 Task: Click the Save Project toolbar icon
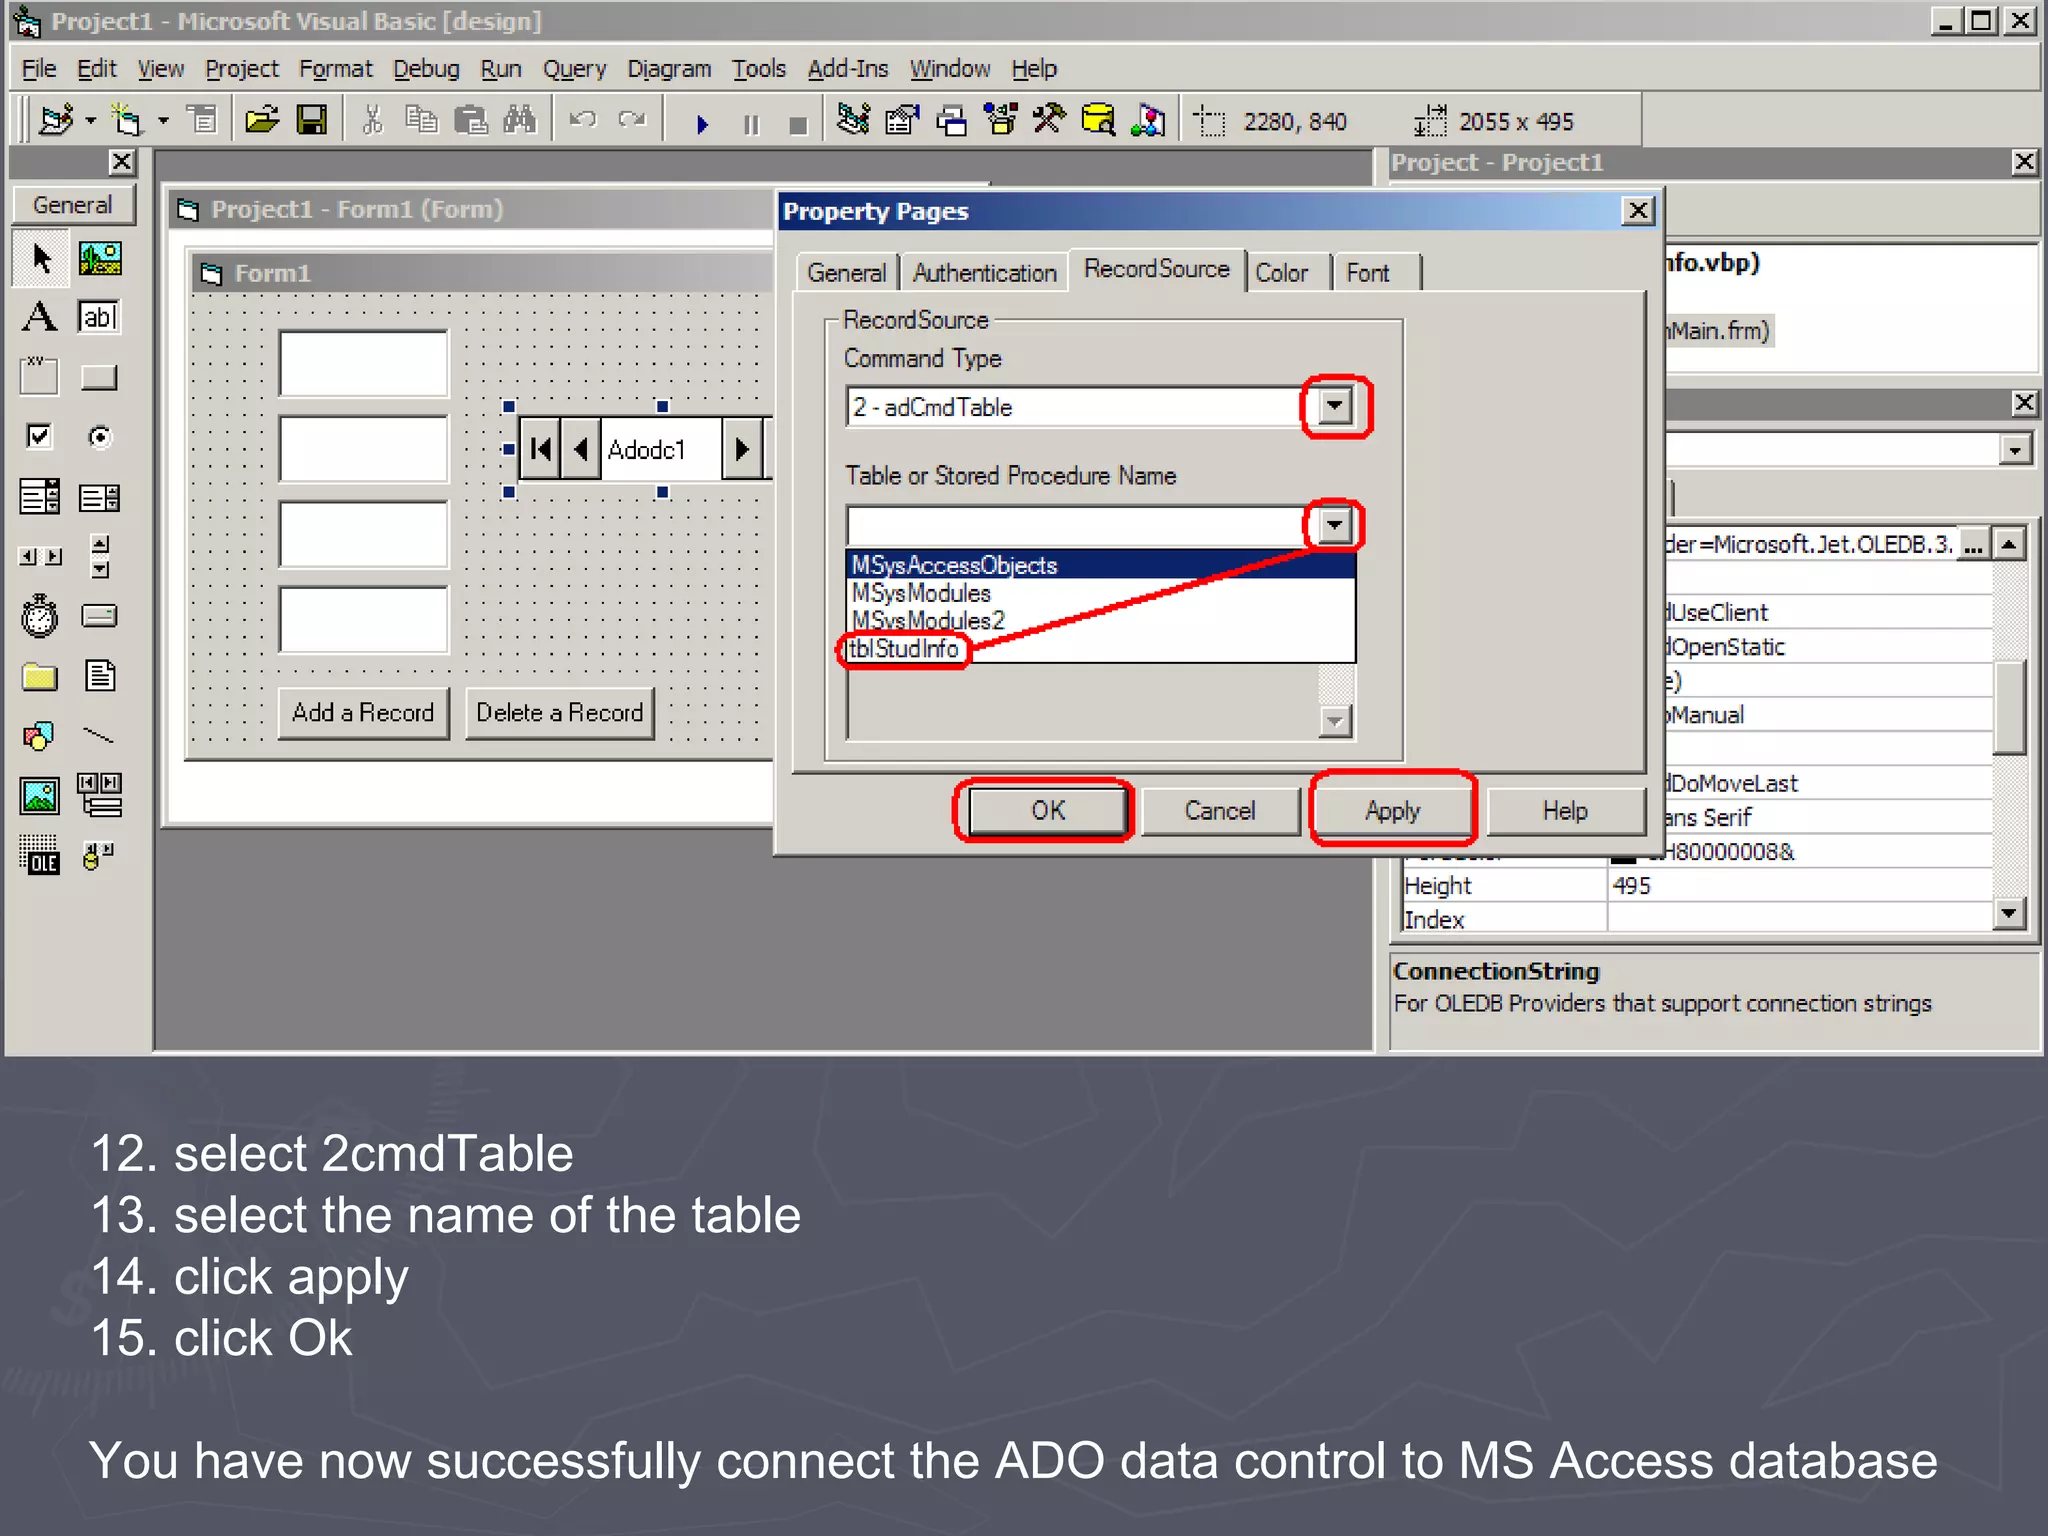[x=312, y=121]
